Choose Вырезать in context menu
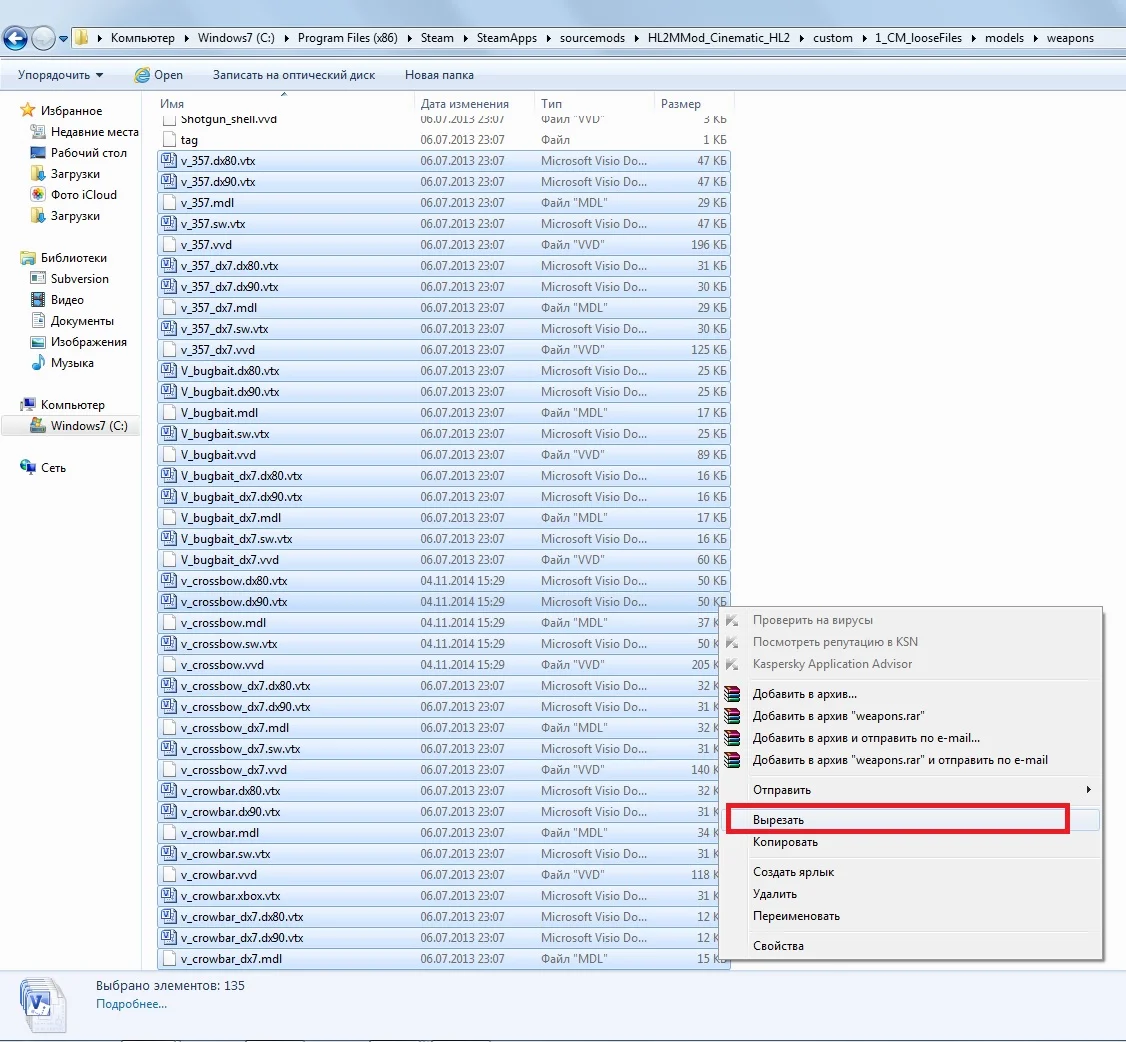 click(x=911, y=820)
